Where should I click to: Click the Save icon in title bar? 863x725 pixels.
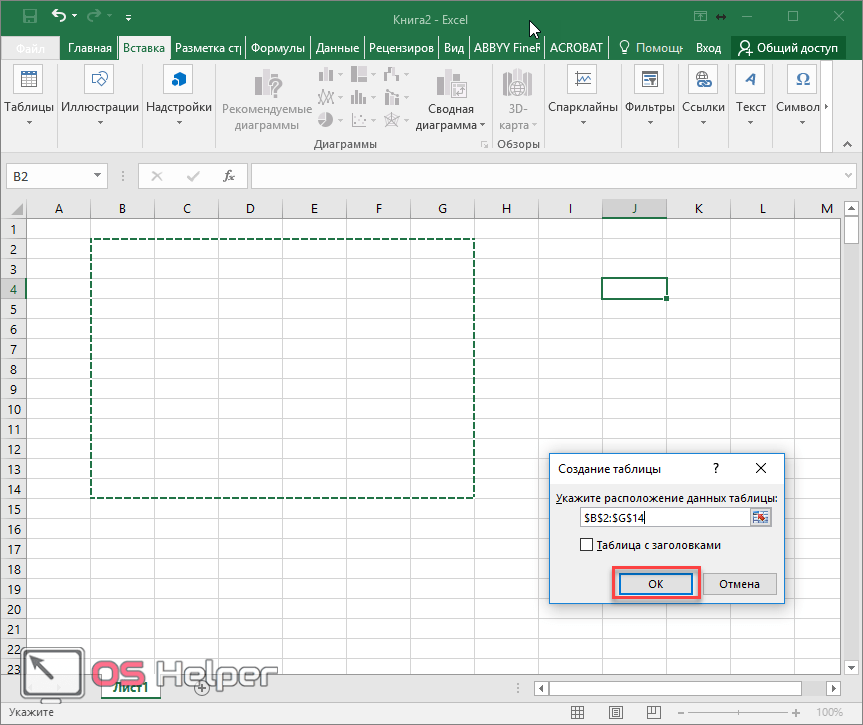(x=29, y=16)
